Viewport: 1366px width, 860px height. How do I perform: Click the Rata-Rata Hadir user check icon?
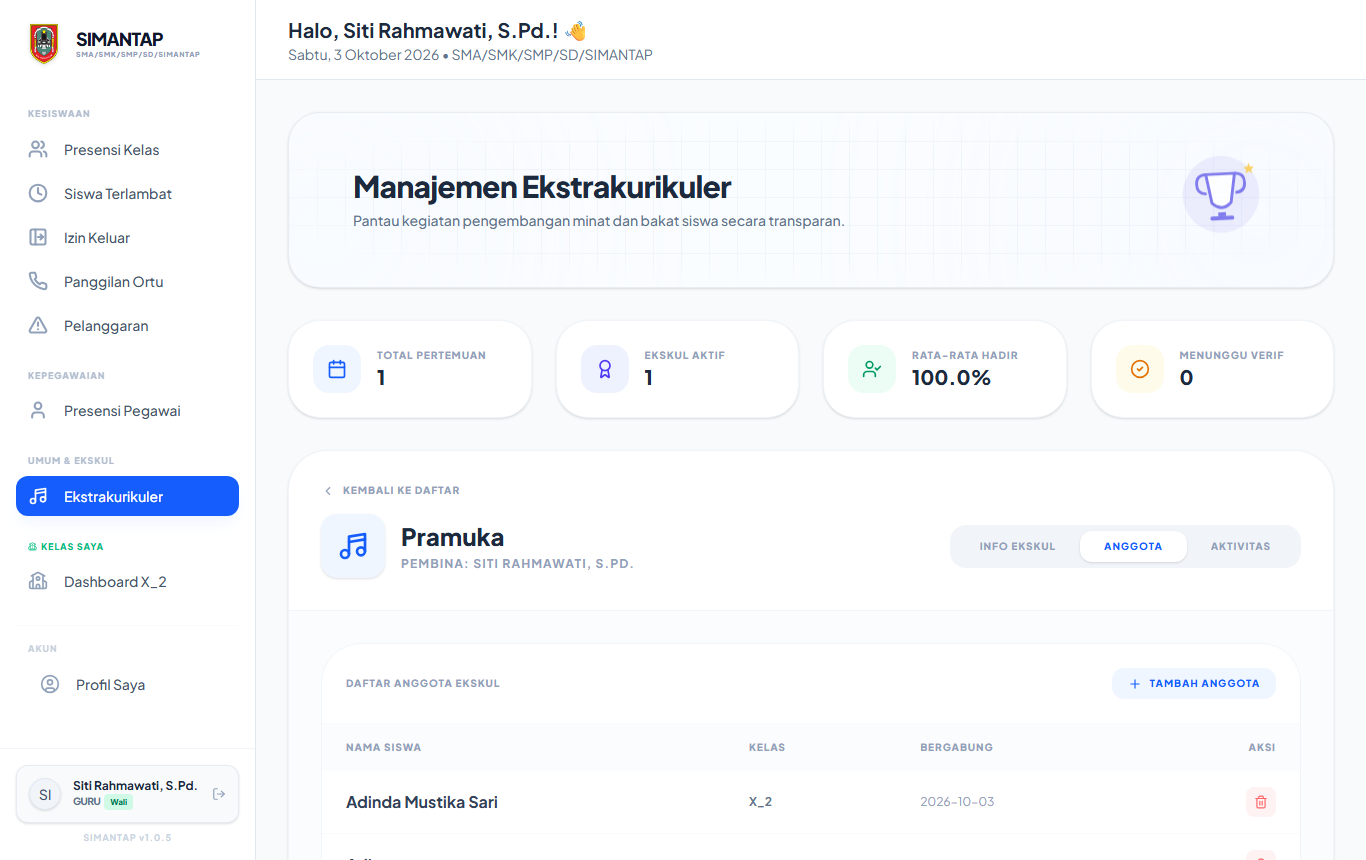pos(872,369)
